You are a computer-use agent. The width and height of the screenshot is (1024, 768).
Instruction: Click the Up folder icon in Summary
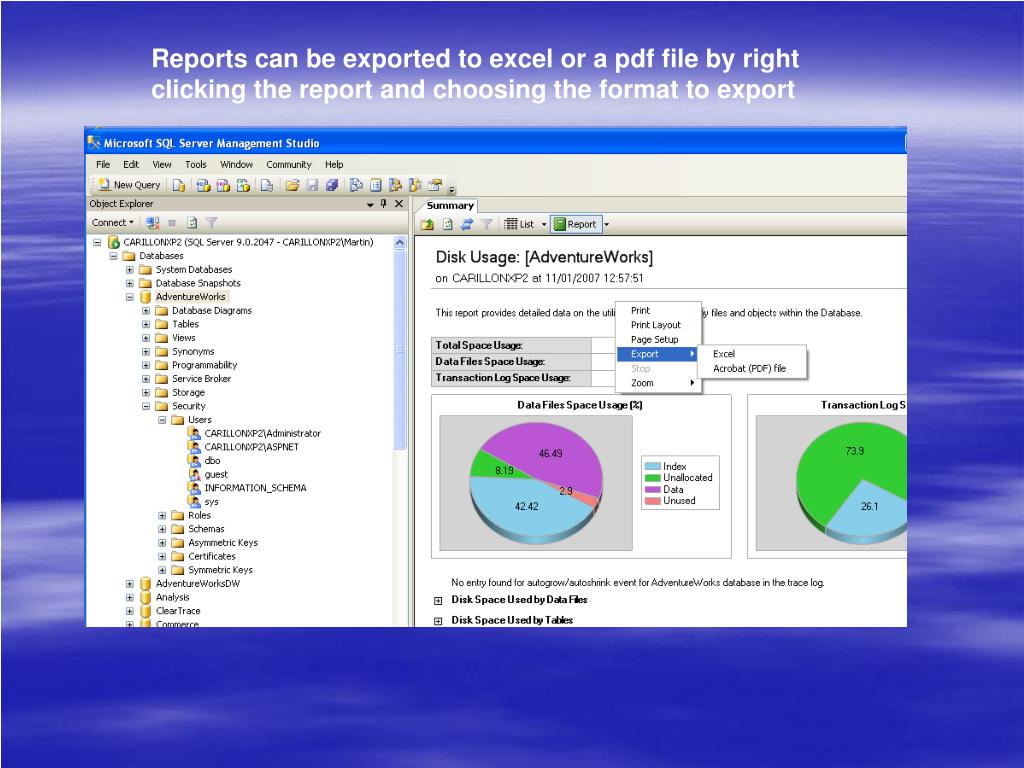[428, 225]
